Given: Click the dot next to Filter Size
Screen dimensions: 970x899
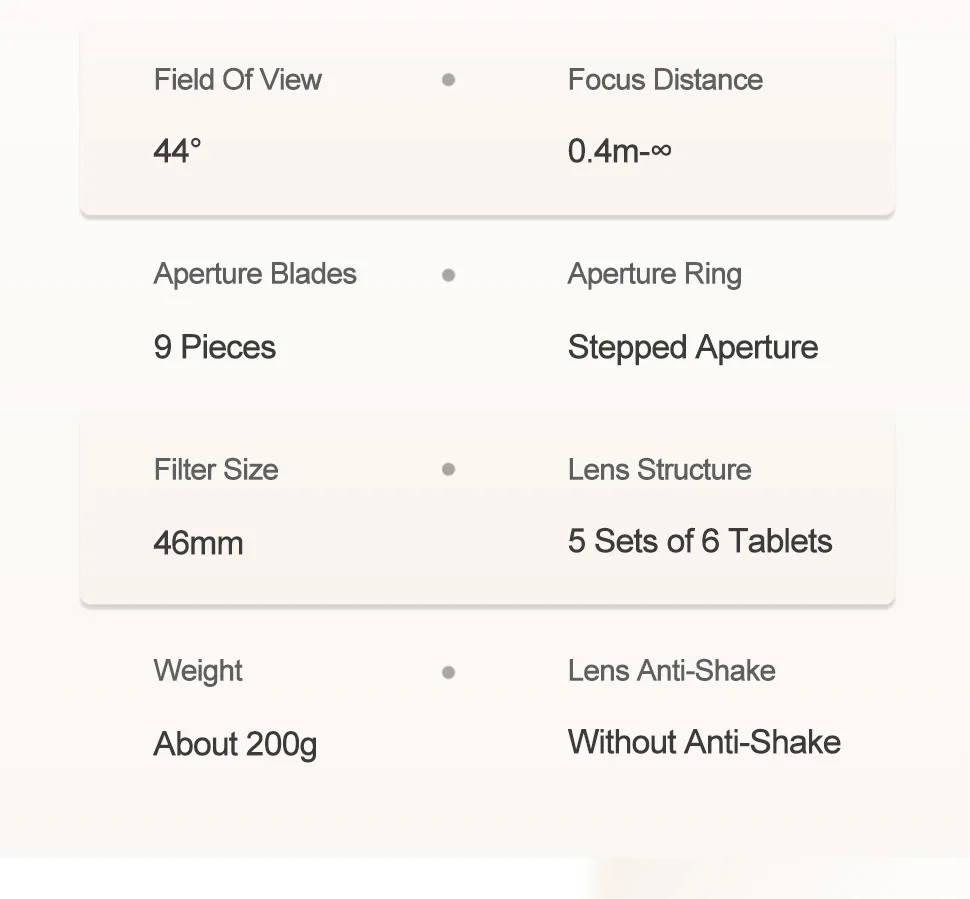Looking at the screenshot, I should 449,470.
